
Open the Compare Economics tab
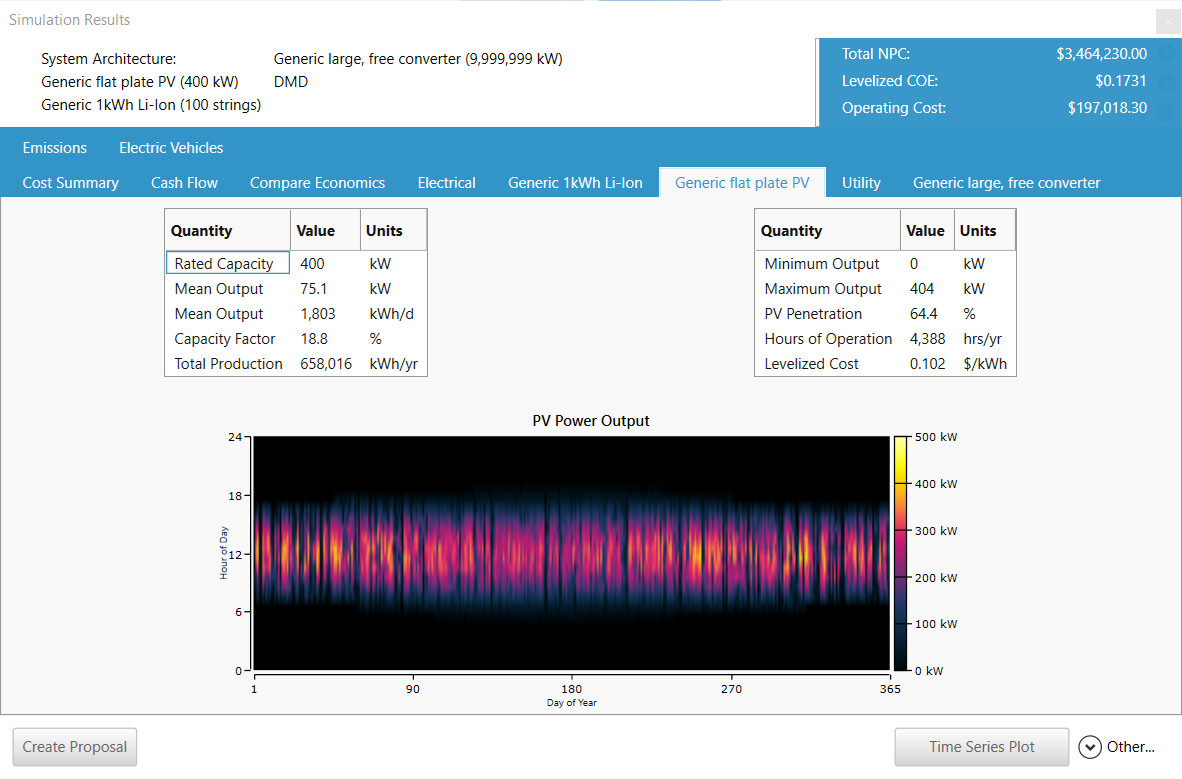pos(317,182)
